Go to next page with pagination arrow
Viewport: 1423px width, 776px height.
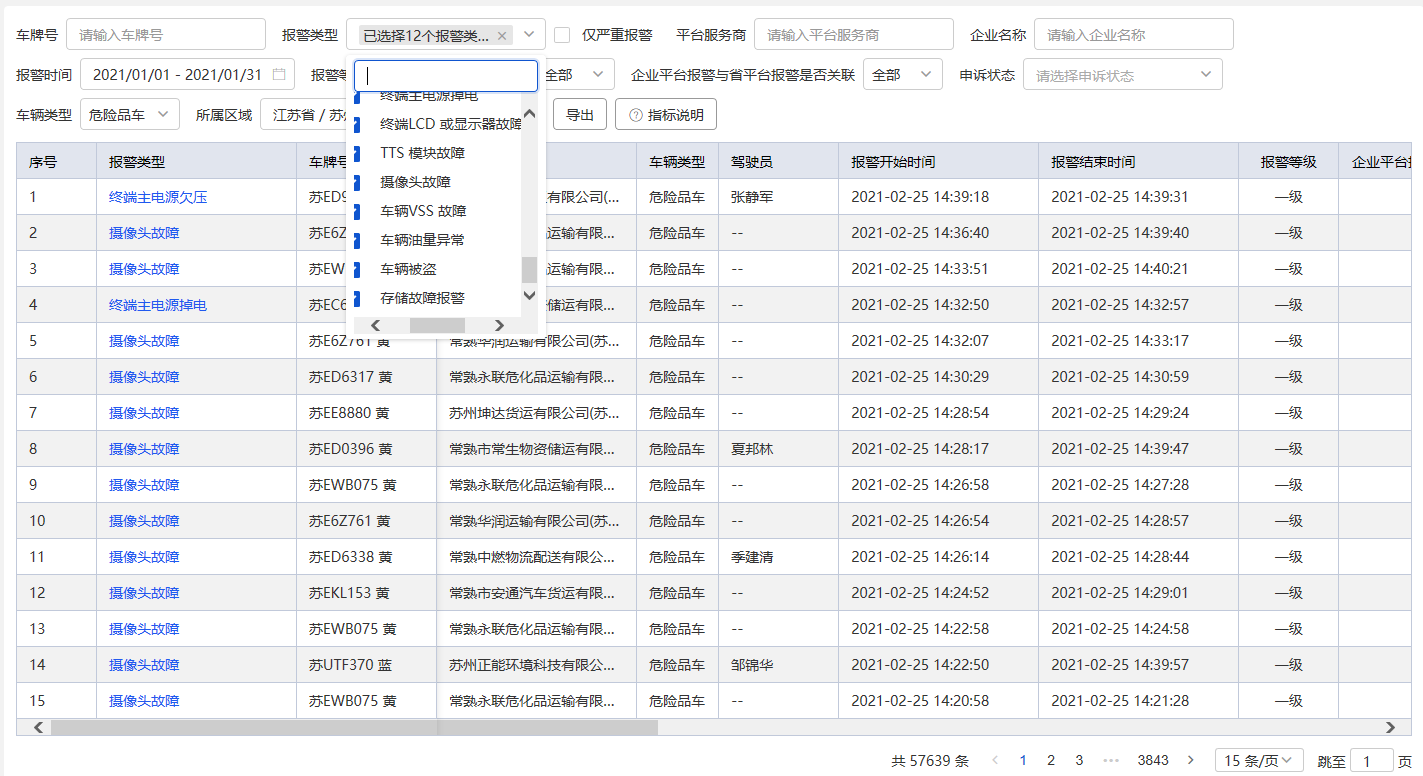[1190, 760]
